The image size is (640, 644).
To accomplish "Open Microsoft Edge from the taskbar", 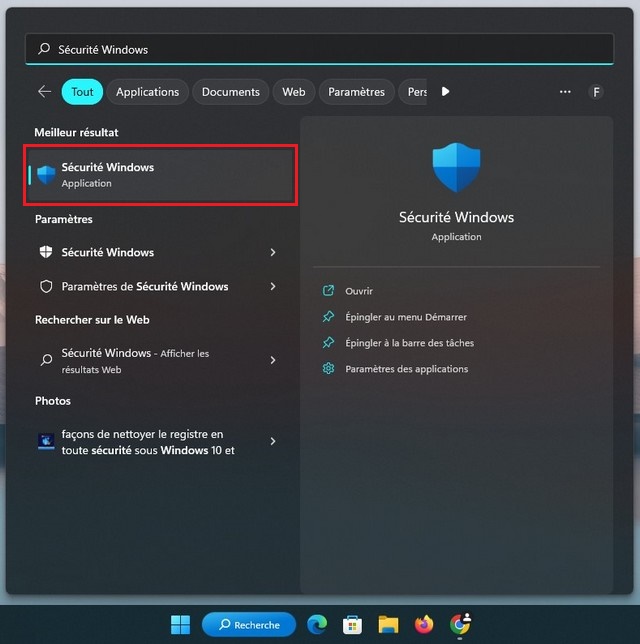I will (x=317, y=625).
